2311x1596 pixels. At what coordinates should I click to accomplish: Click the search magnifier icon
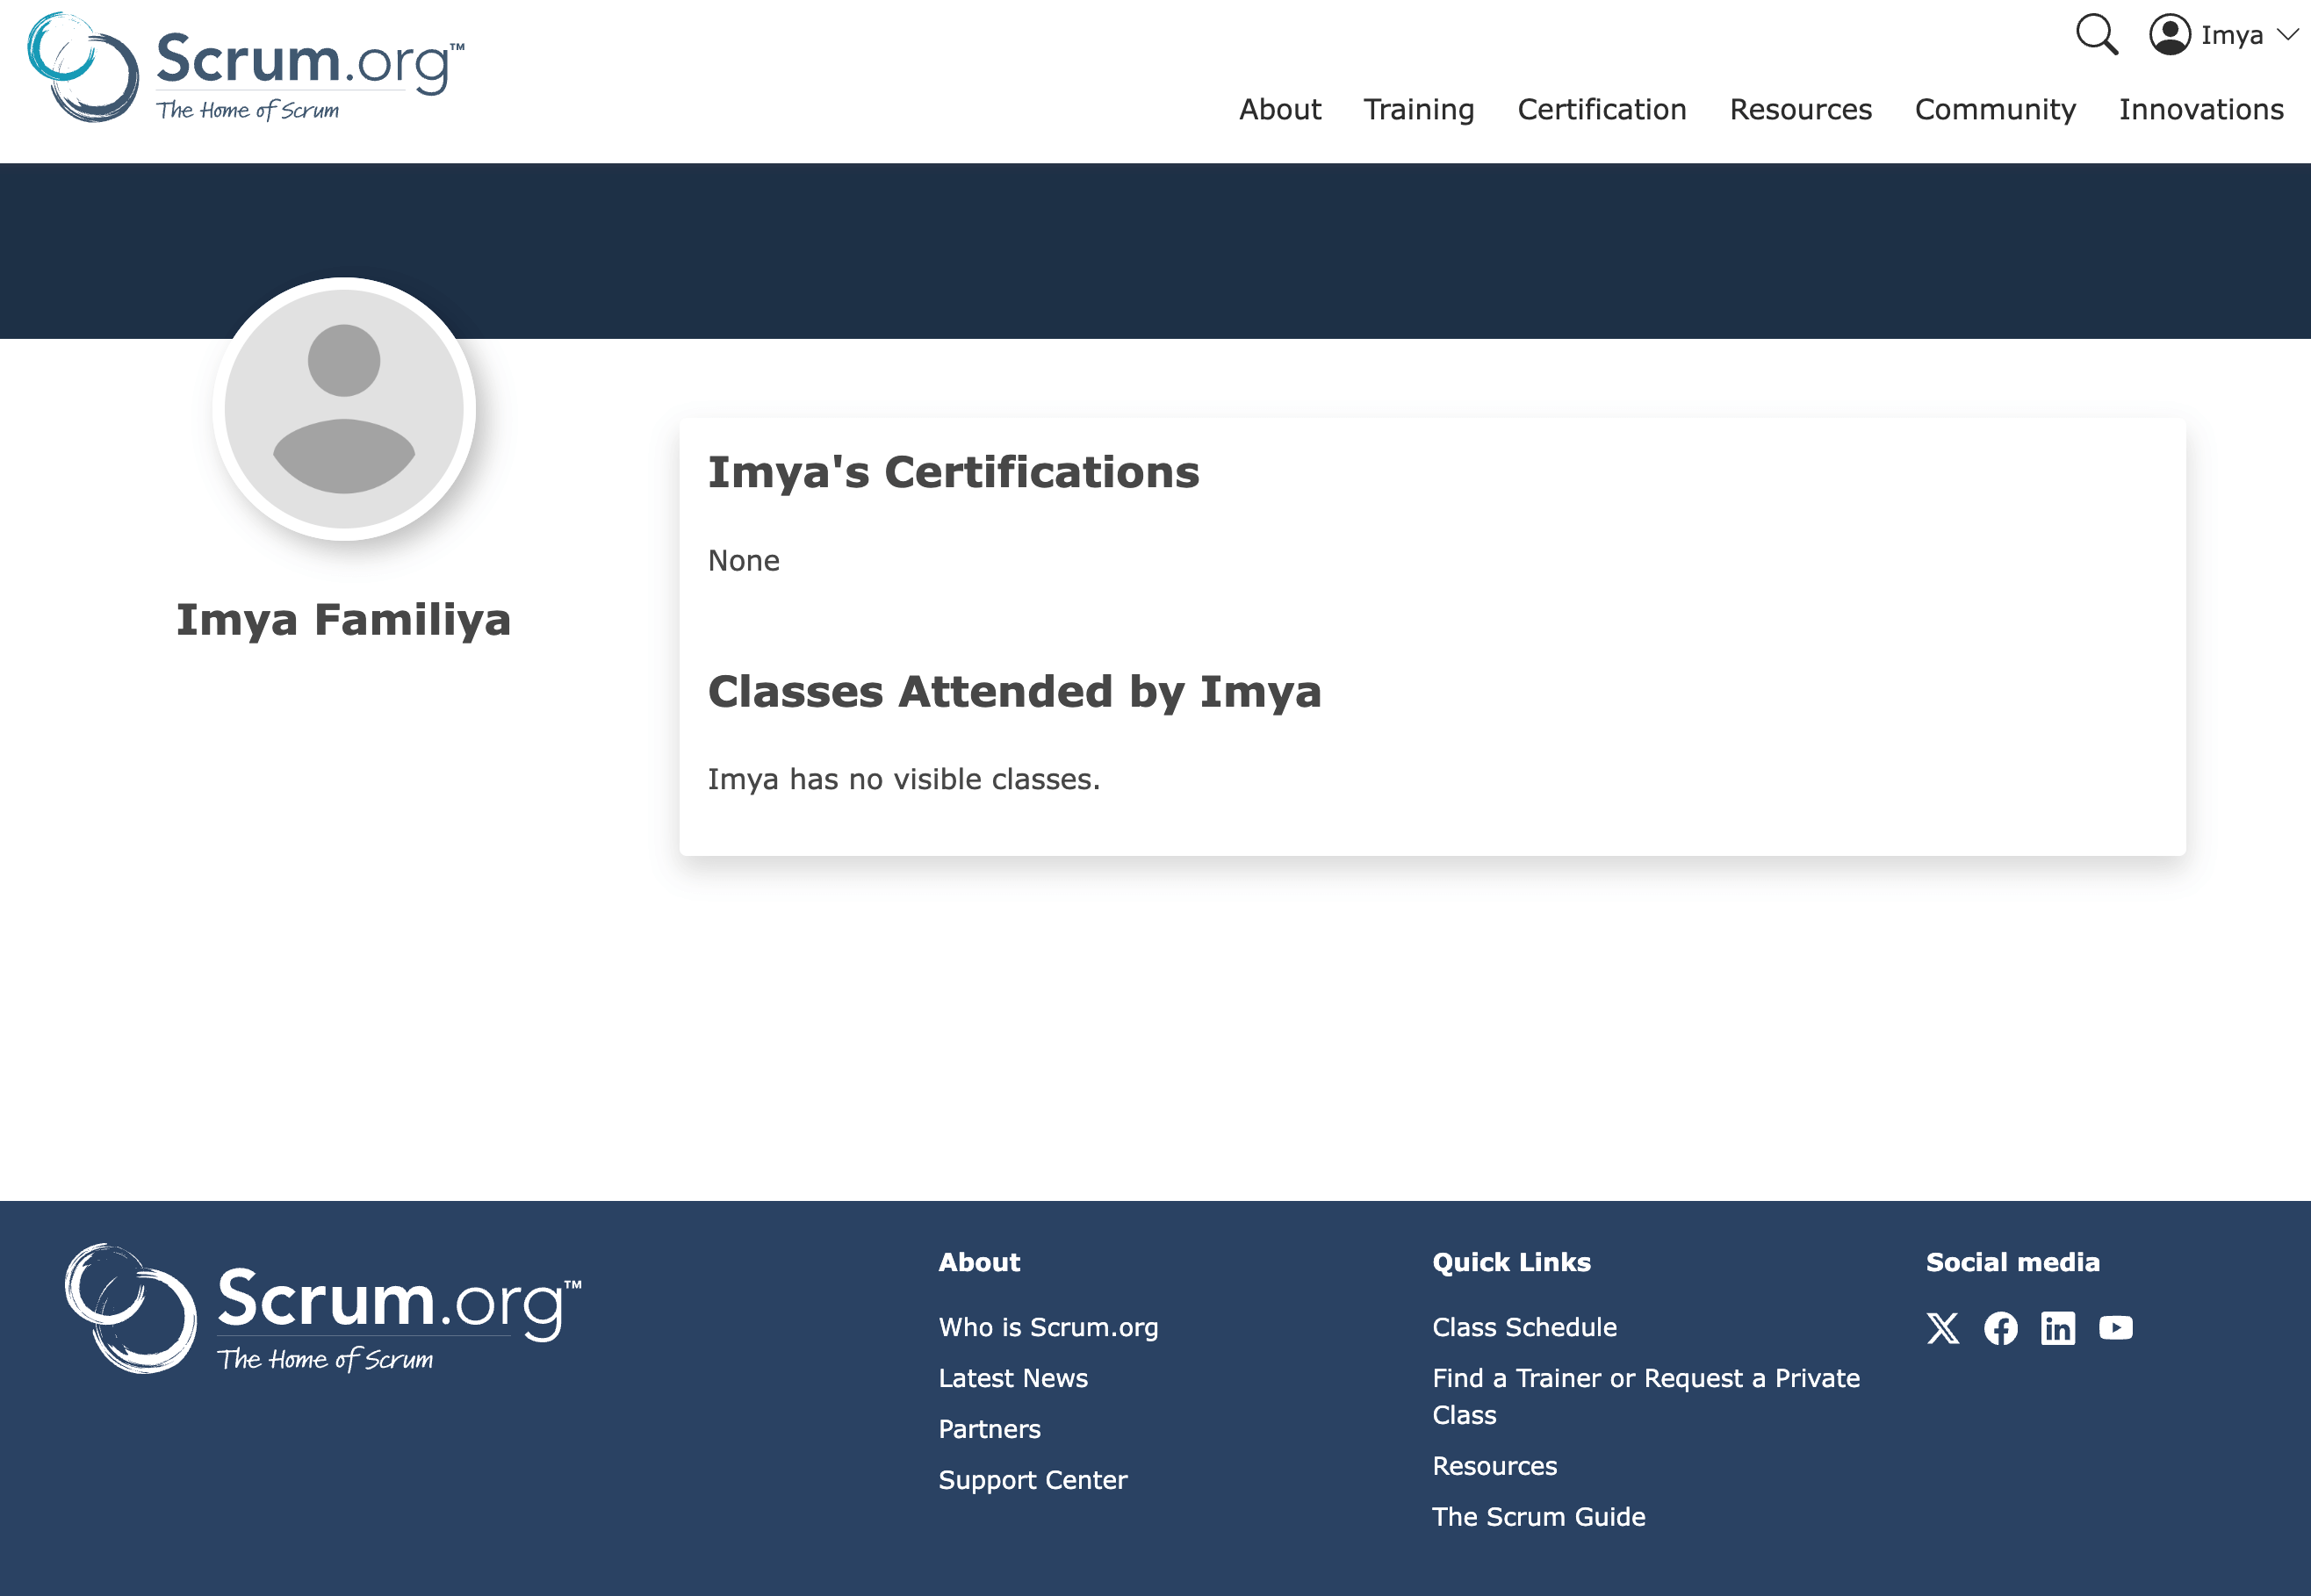(2096, 35)
